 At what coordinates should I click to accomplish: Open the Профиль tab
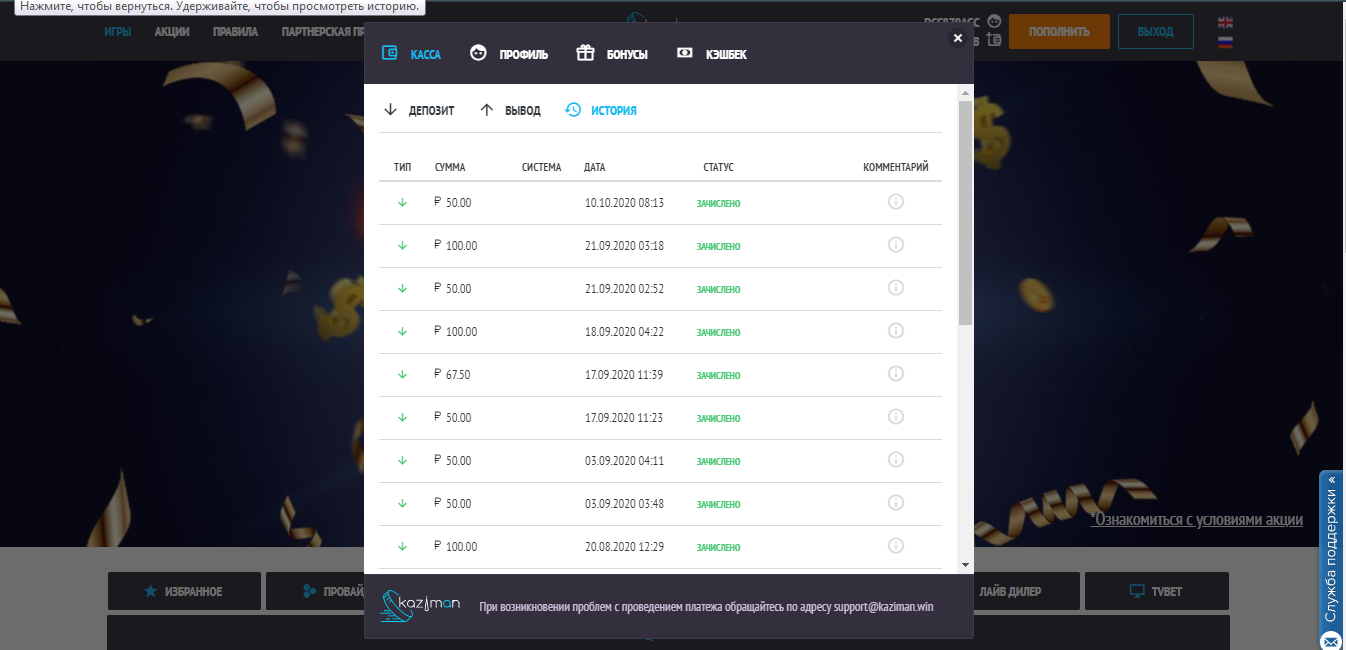click(x=510, y=54)
